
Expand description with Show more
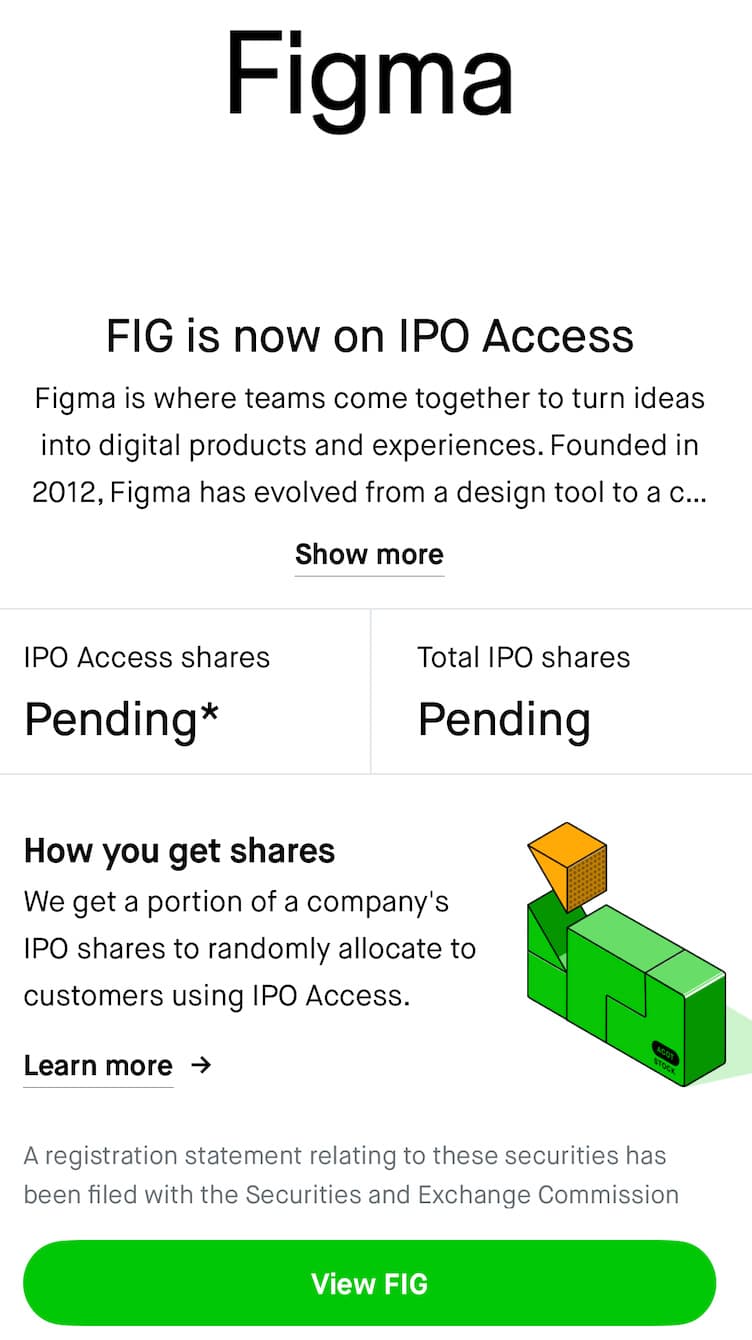pos(369,554)
